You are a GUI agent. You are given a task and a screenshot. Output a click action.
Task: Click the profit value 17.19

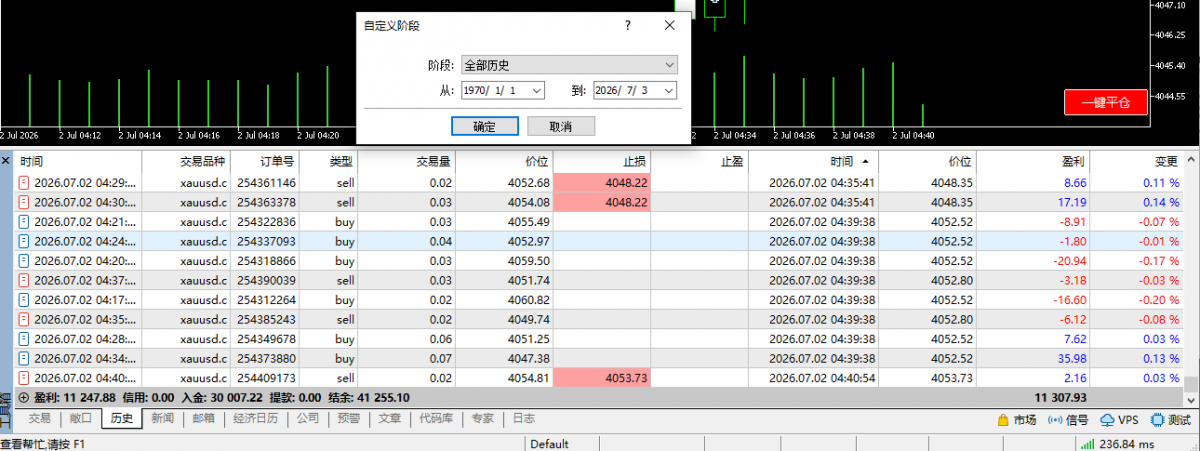tap(1071, 202)
